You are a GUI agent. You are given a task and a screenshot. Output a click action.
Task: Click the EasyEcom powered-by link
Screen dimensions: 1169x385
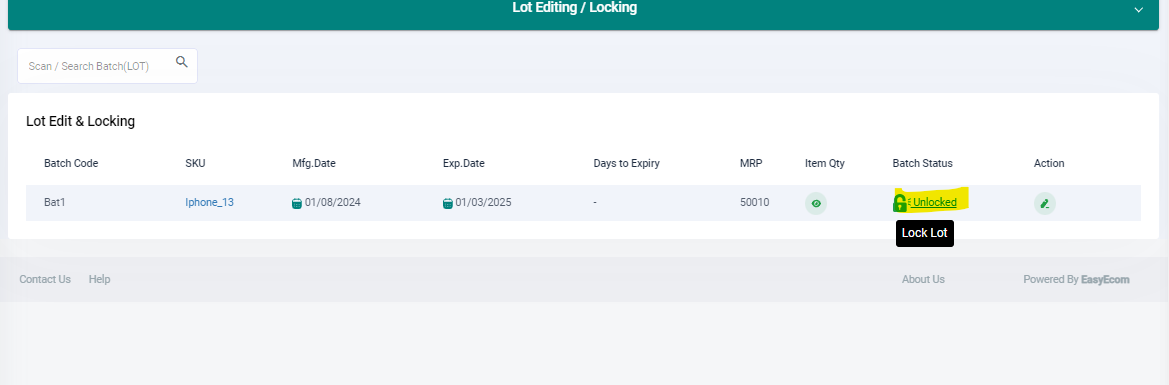(1105, 280)
